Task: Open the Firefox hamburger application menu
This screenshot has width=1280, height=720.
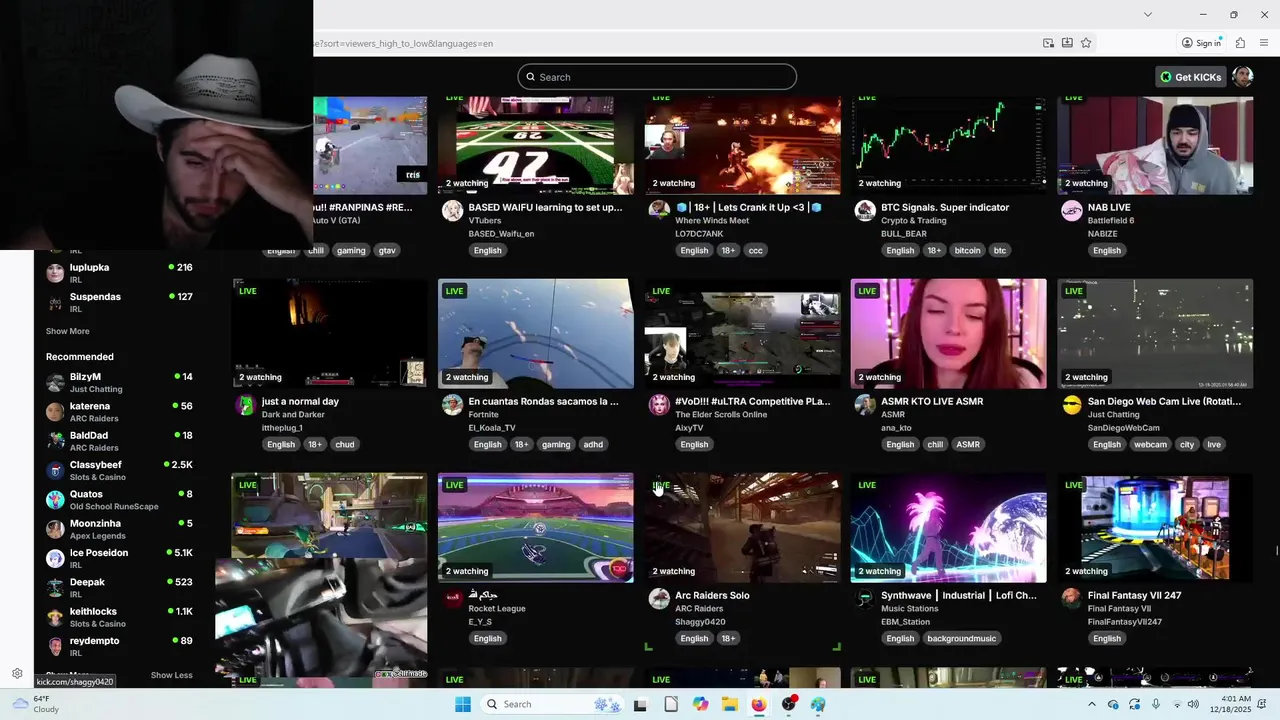Action: [x=1264, y=43]
